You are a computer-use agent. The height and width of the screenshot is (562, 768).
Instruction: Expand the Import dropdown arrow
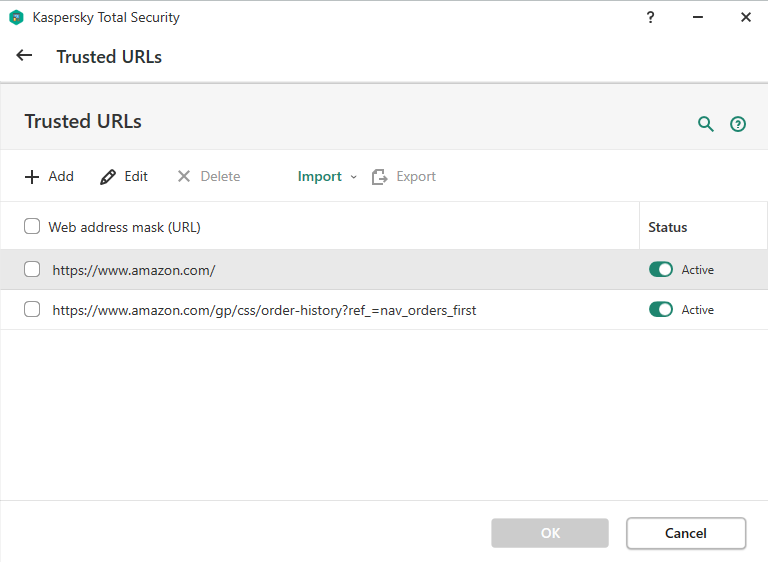click(x=353, y=177)
